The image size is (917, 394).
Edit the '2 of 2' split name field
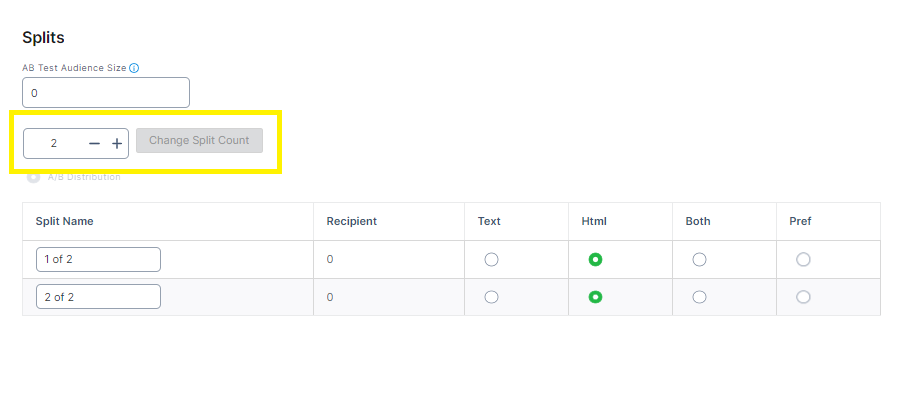(x=98, y=297)
